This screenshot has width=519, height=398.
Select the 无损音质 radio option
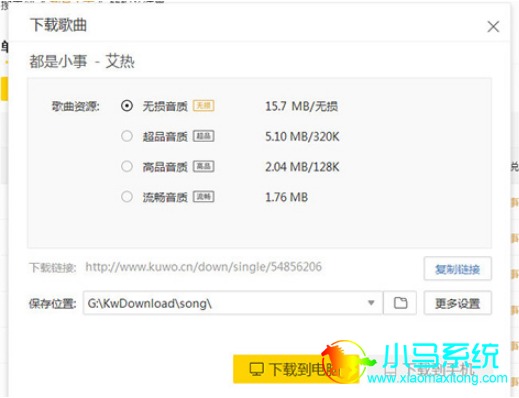(x=127, y=106)
